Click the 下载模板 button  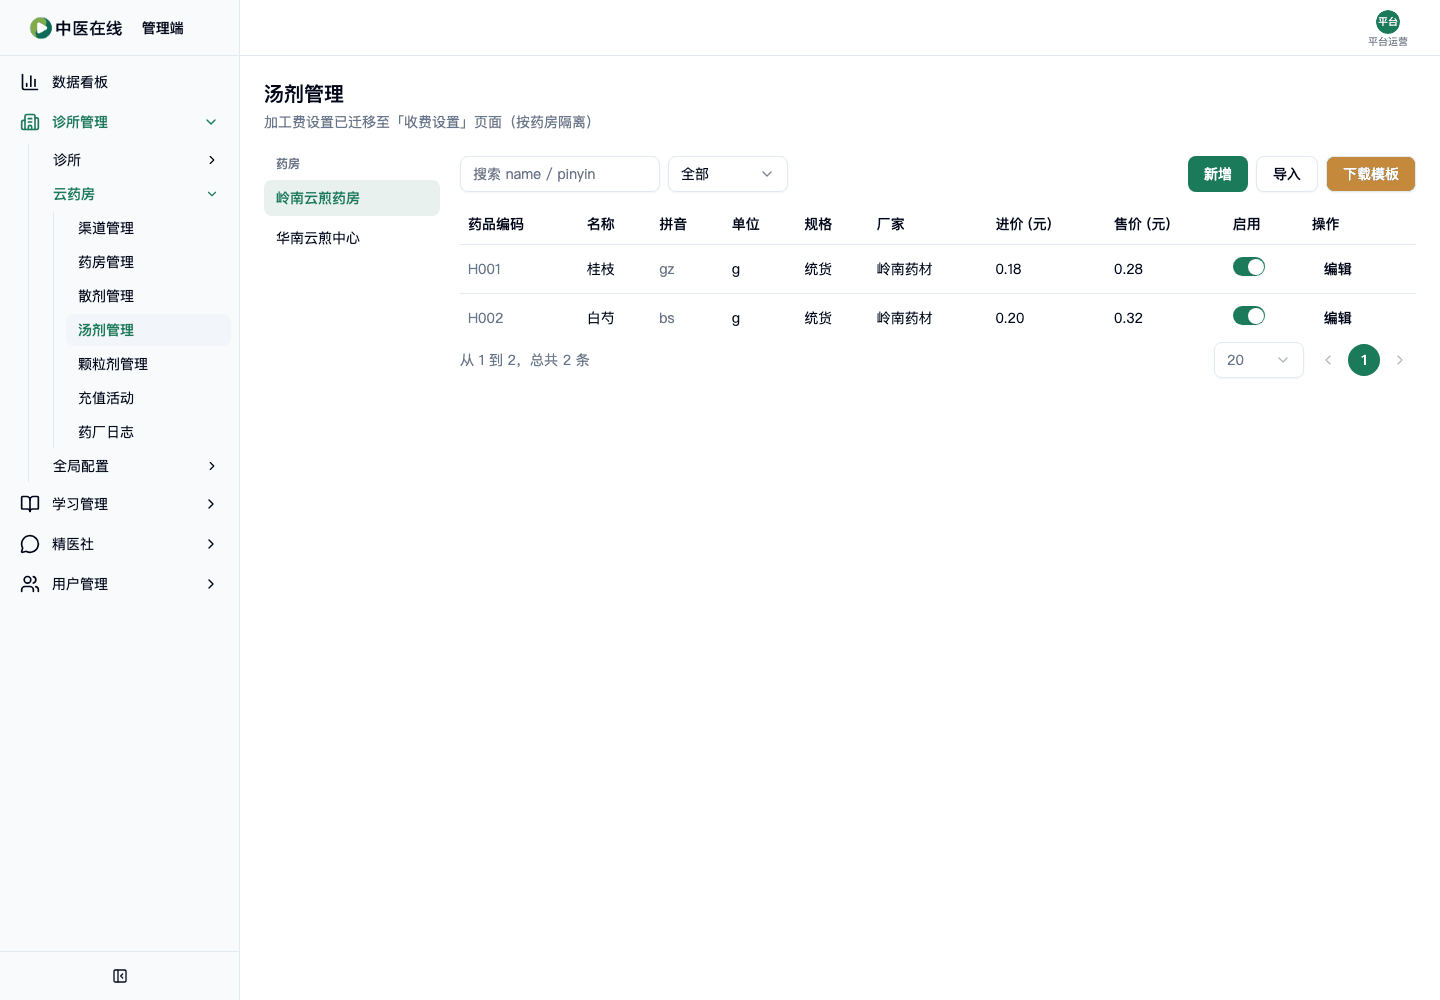pos(1371,174)
